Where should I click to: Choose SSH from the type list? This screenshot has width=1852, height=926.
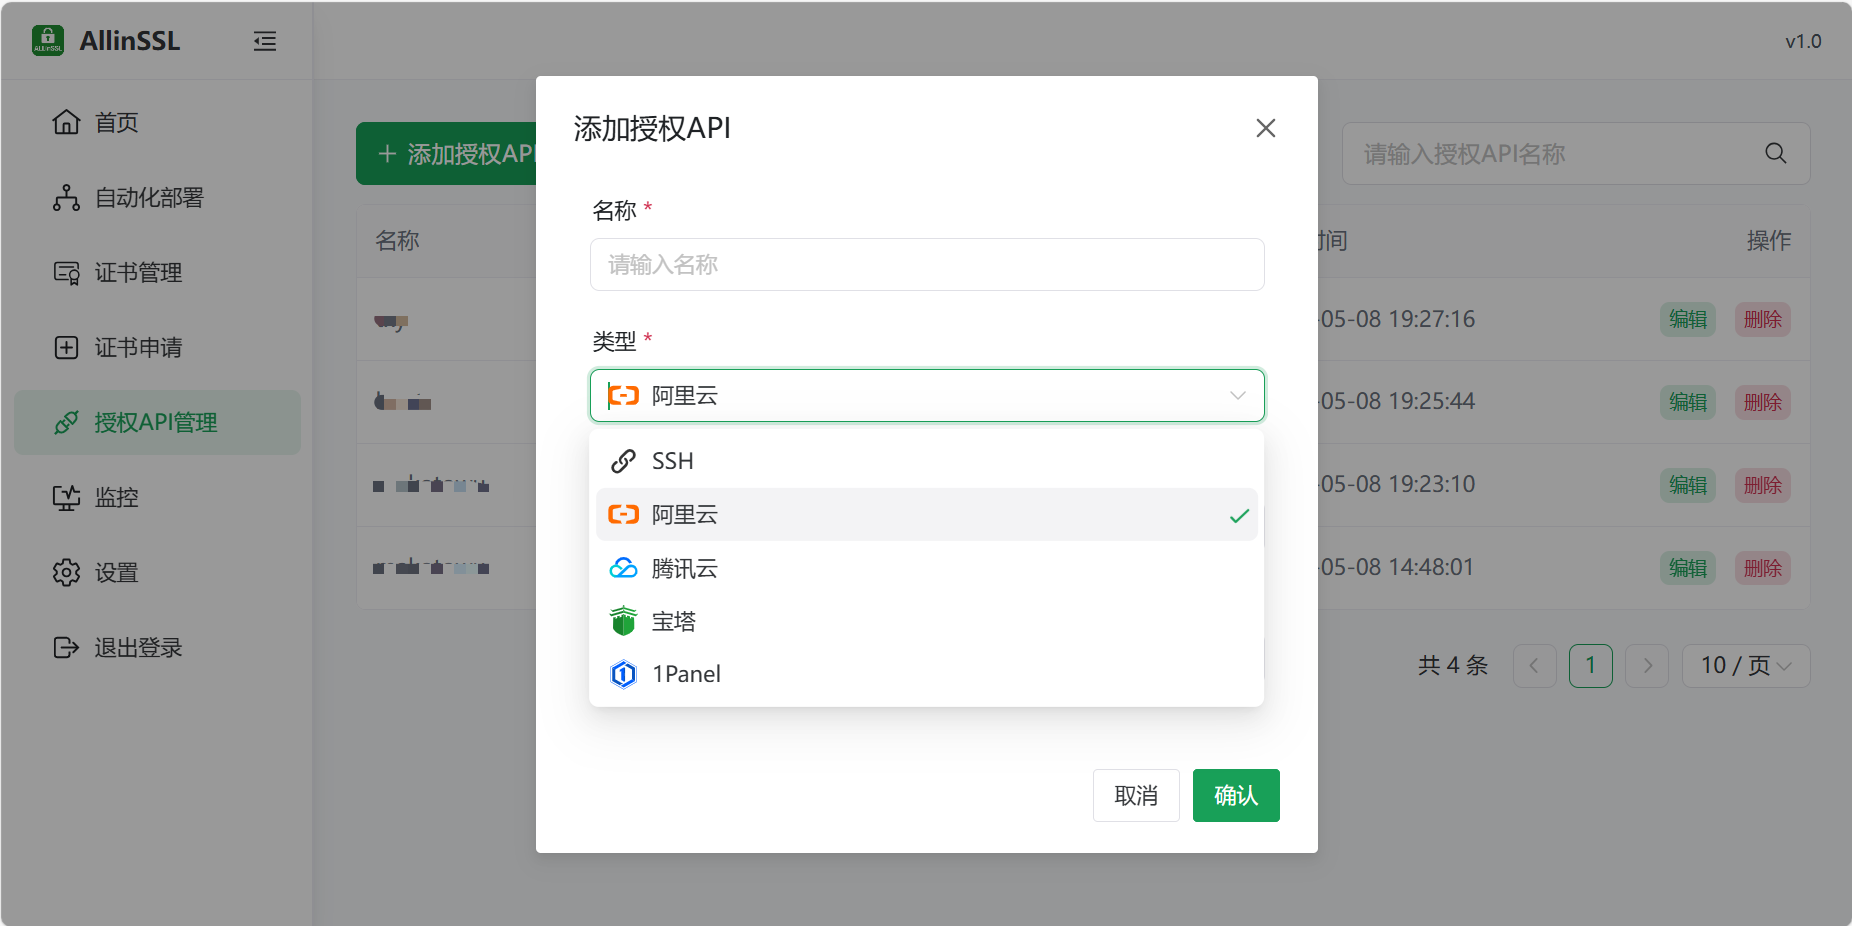pos(927,461)
